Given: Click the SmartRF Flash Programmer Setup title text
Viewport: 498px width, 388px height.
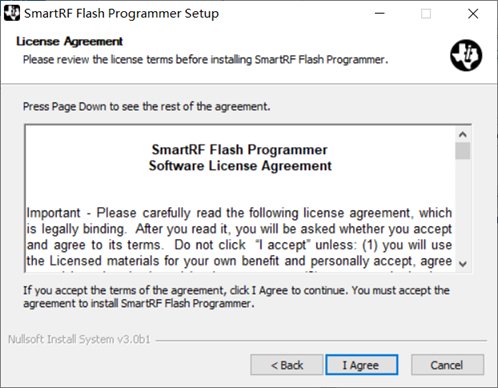Looking at the screenshot, I should coord(121,14).
